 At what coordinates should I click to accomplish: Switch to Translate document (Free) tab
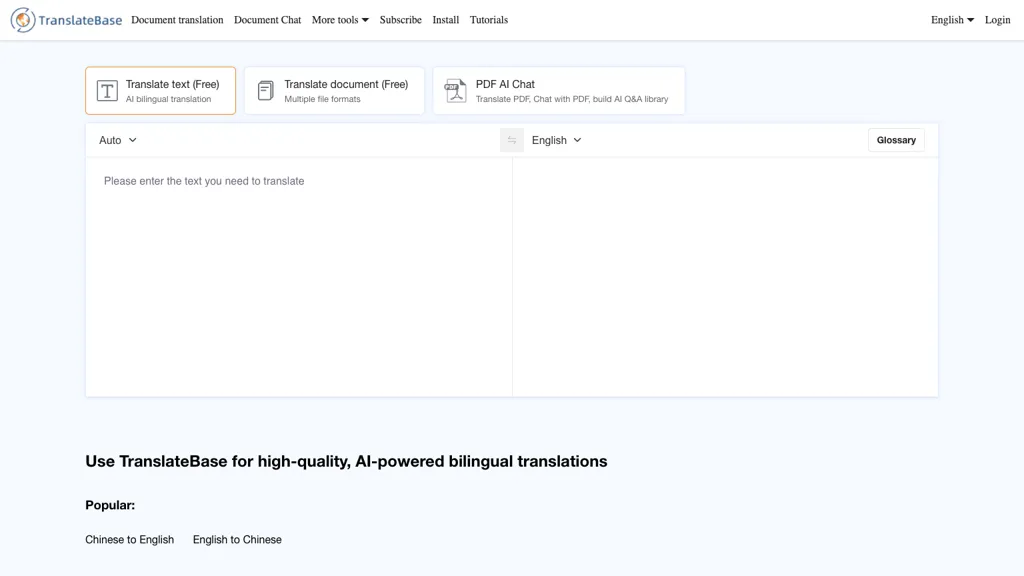(x=334, y=91)
